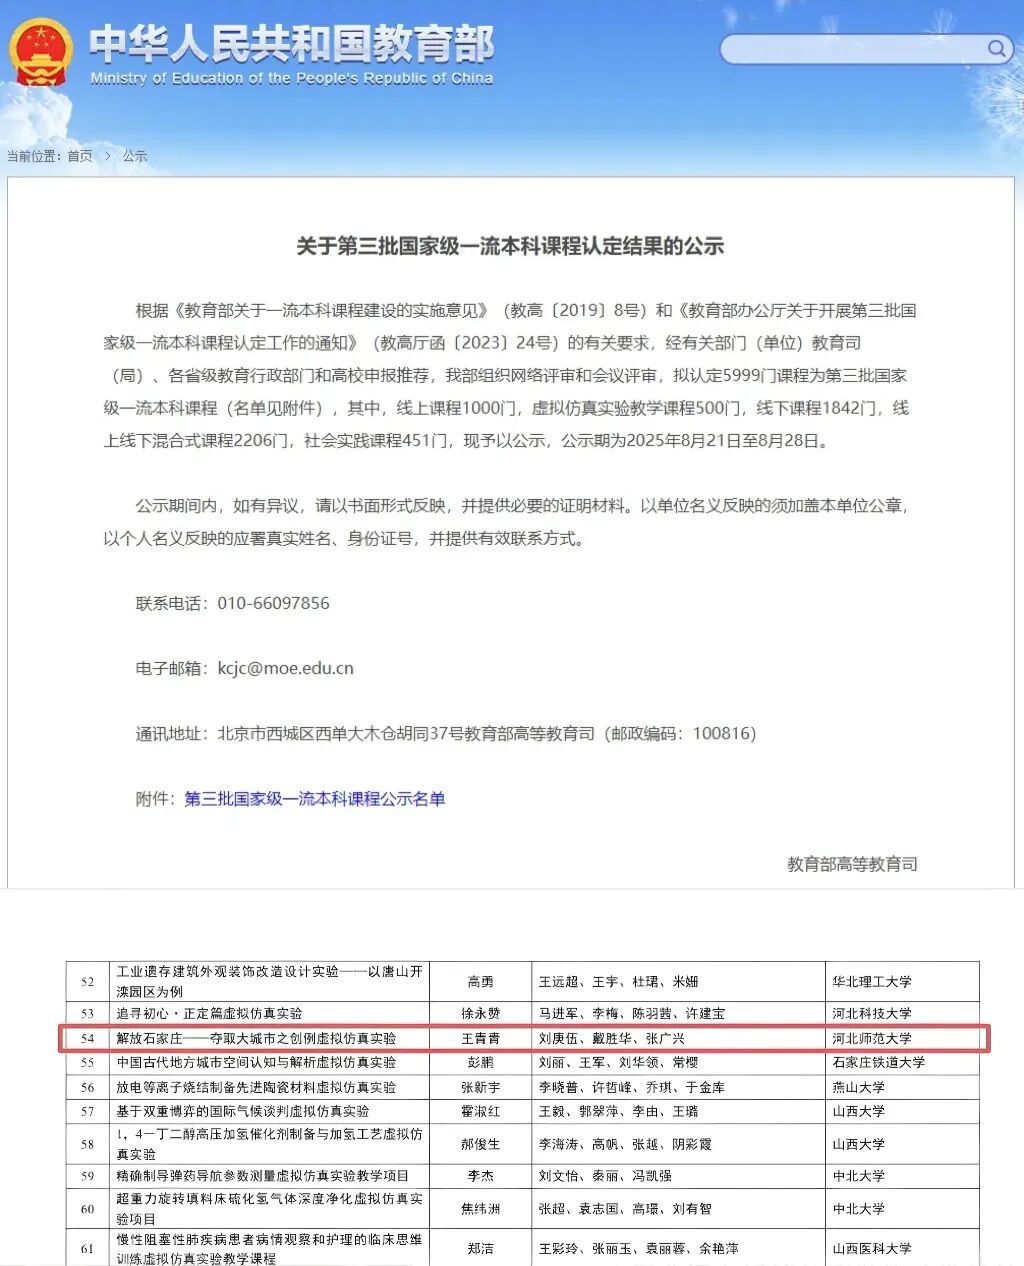Click the 中华人民共和国教育部 site title
Image resolution: width=1024 pixels, height=1266 pixels.
pyautogui.click(x=291, y=43)
